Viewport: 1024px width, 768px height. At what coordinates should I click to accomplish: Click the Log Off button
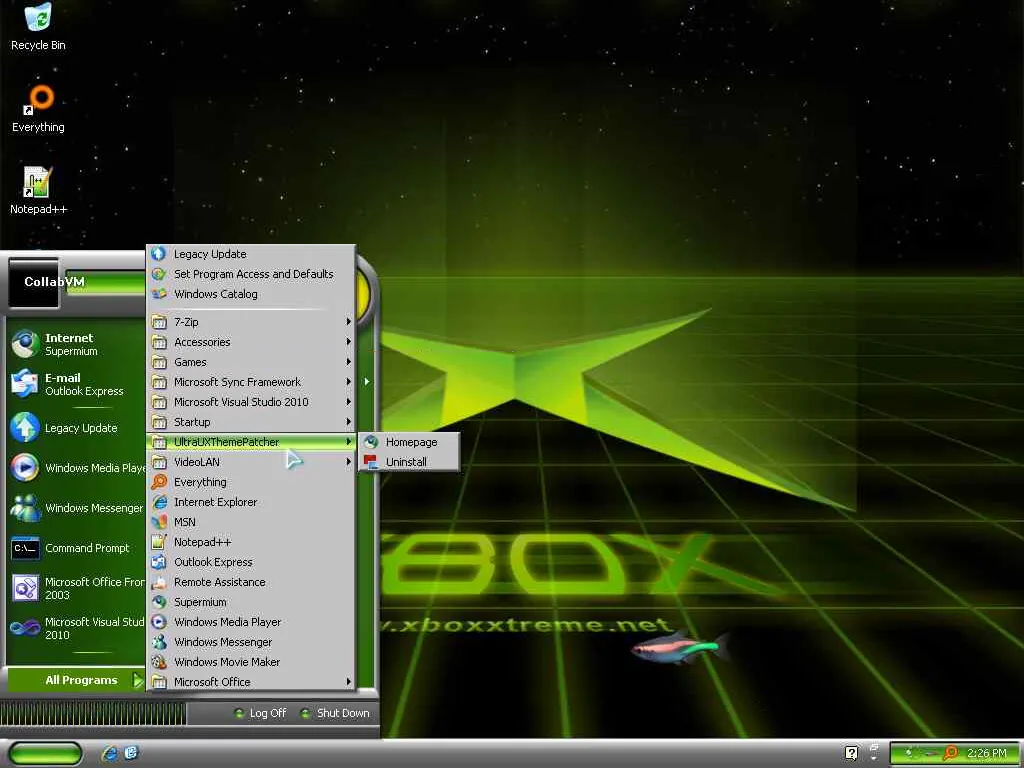tap(261, 713)
